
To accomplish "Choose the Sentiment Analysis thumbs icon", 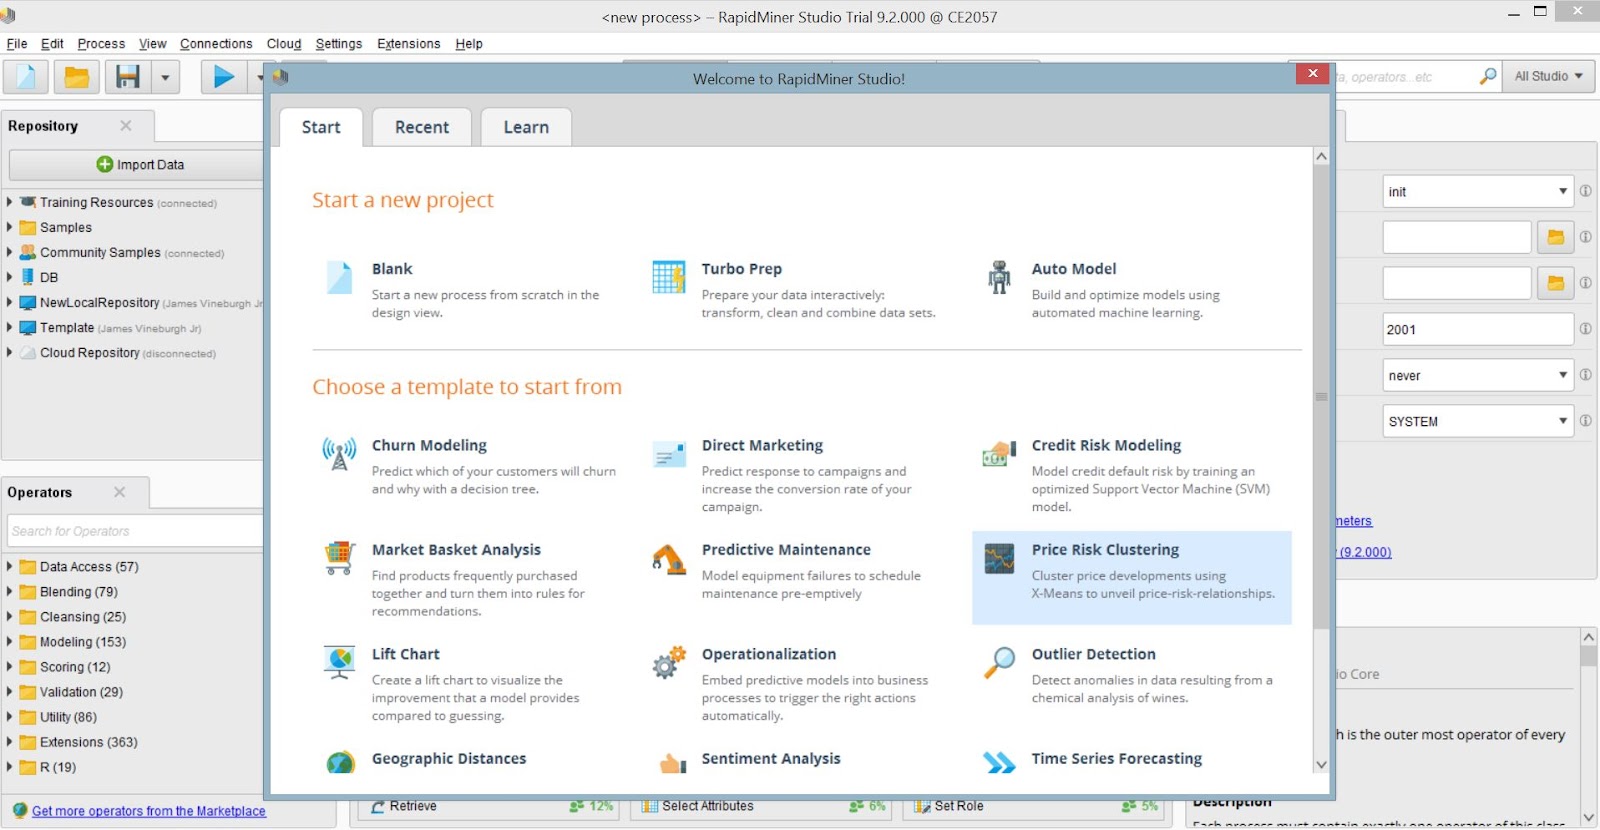I will tap(672, 764).
